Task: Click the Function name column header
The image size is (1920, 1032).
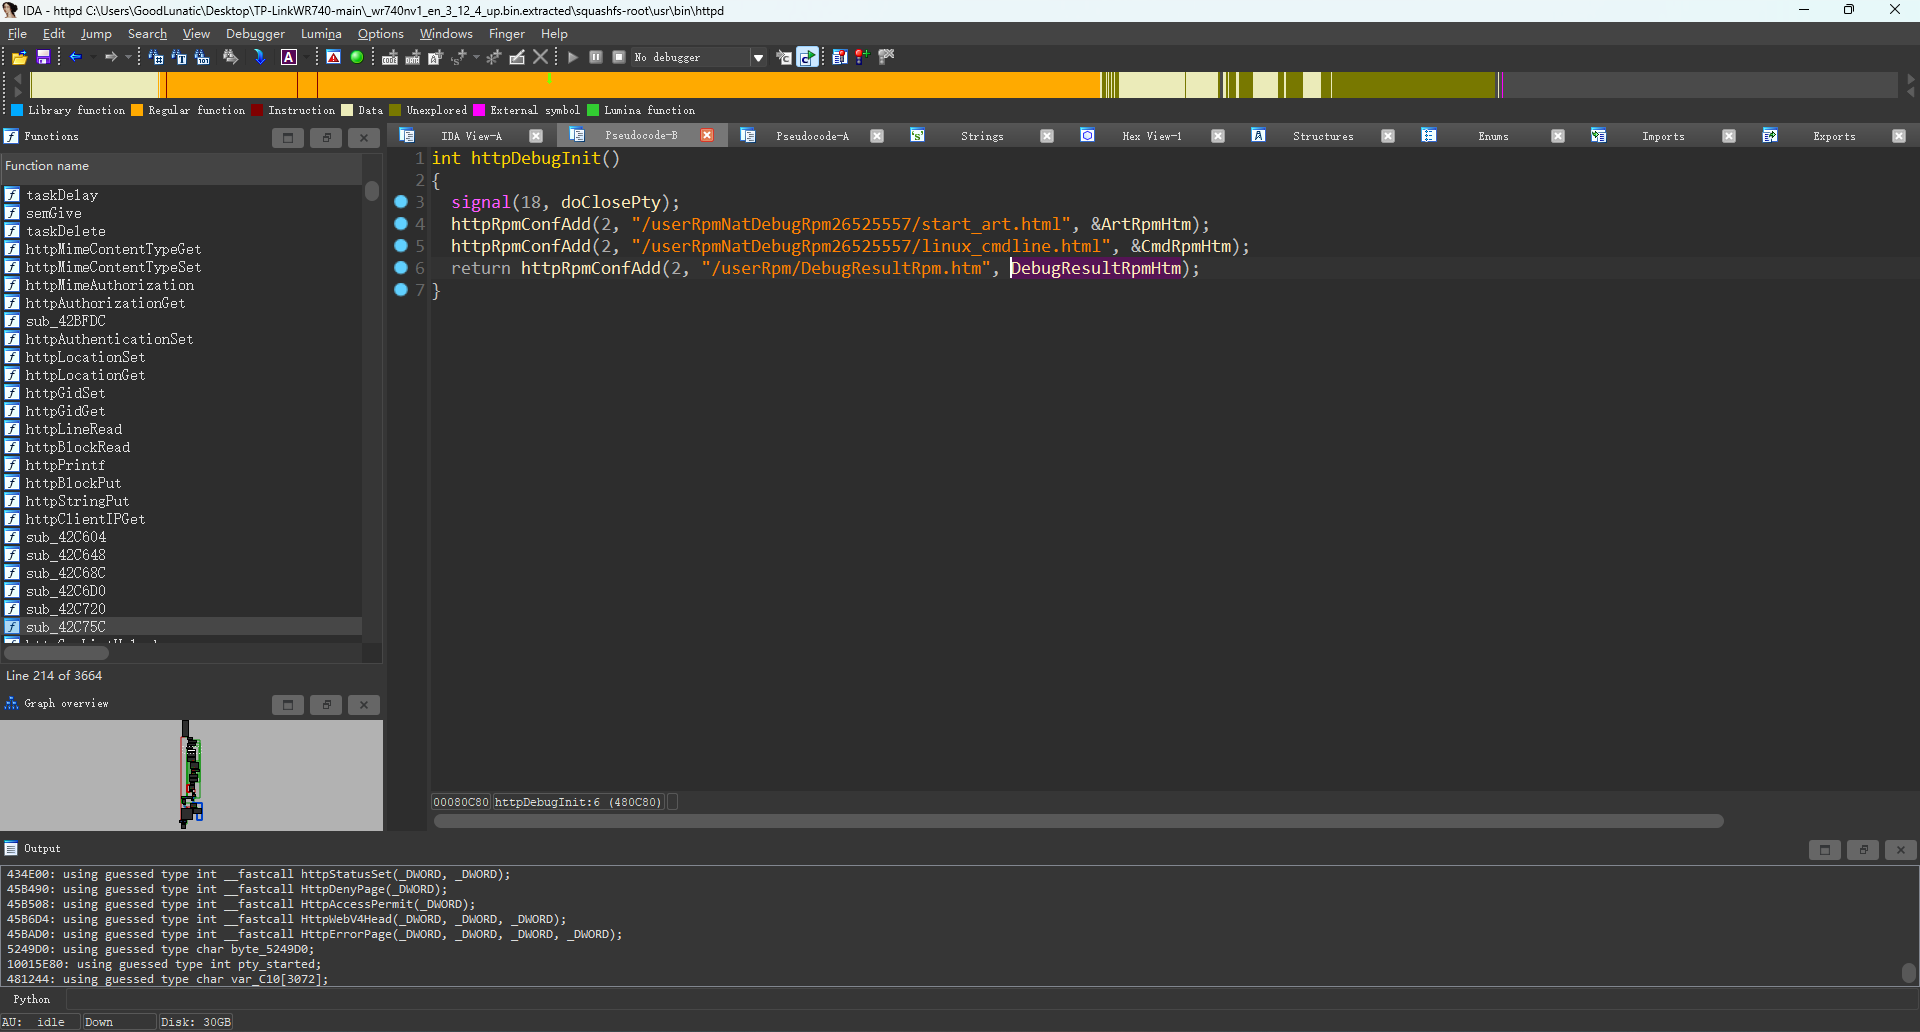Action: 181,166
